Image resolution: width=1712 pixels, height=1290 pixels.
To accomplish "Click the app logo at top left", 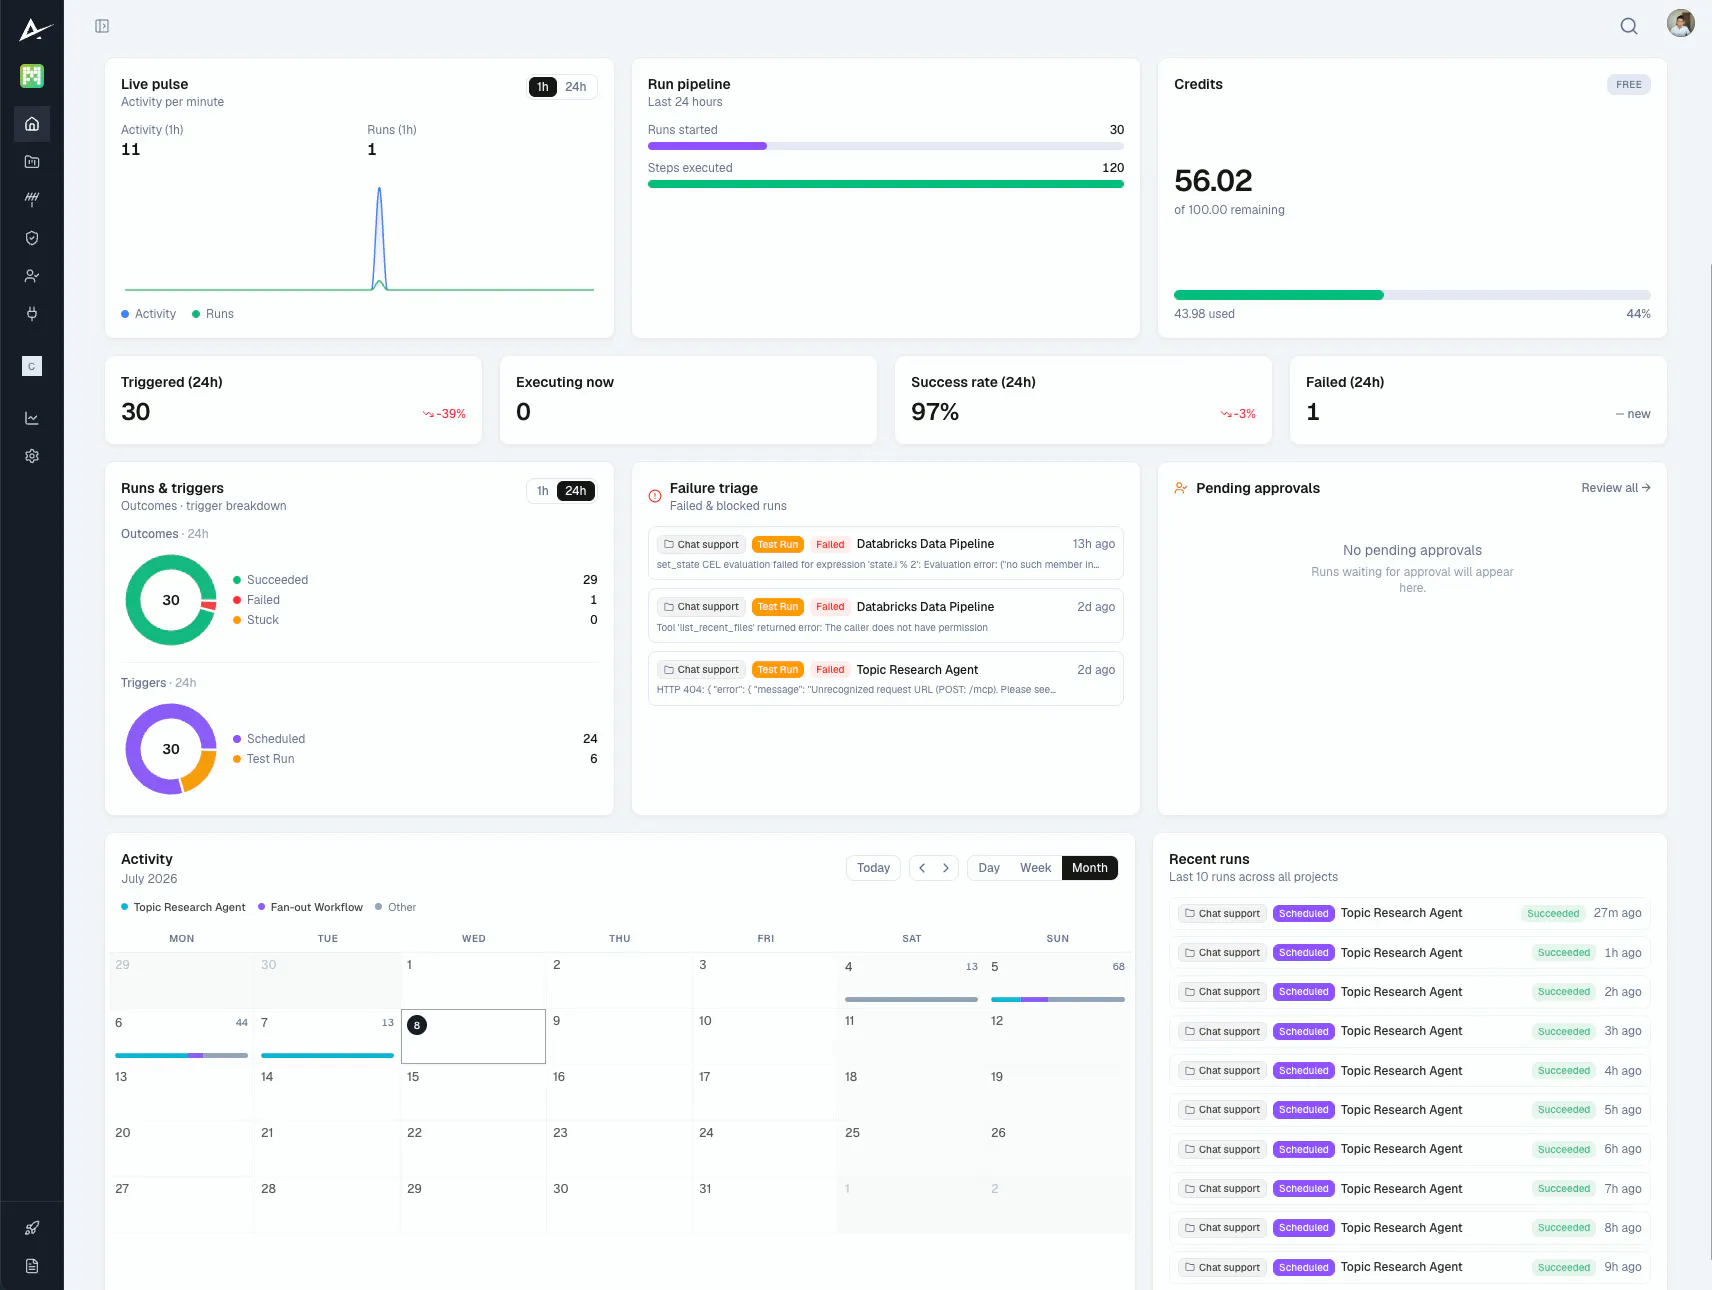I will point(34,30).
